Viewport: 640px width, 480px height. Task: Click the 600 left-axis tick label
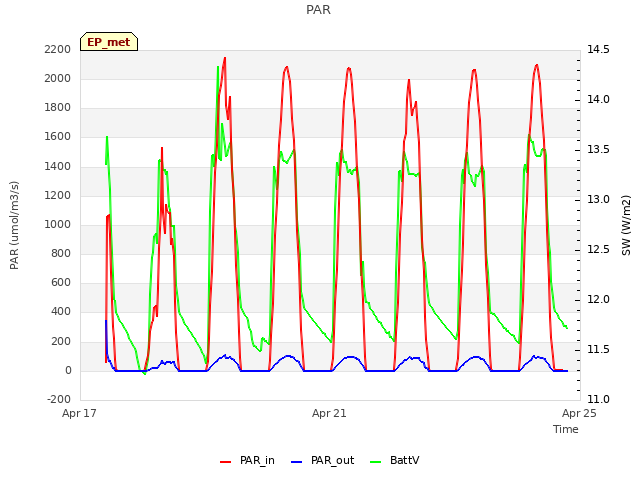coord(61,282)
